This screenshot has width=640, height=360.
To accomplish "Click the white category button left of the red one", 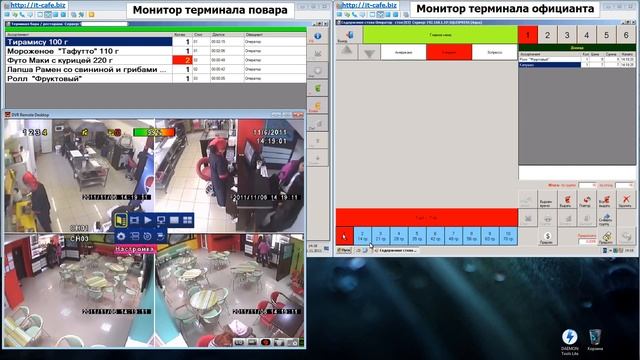I will [403, 52].
